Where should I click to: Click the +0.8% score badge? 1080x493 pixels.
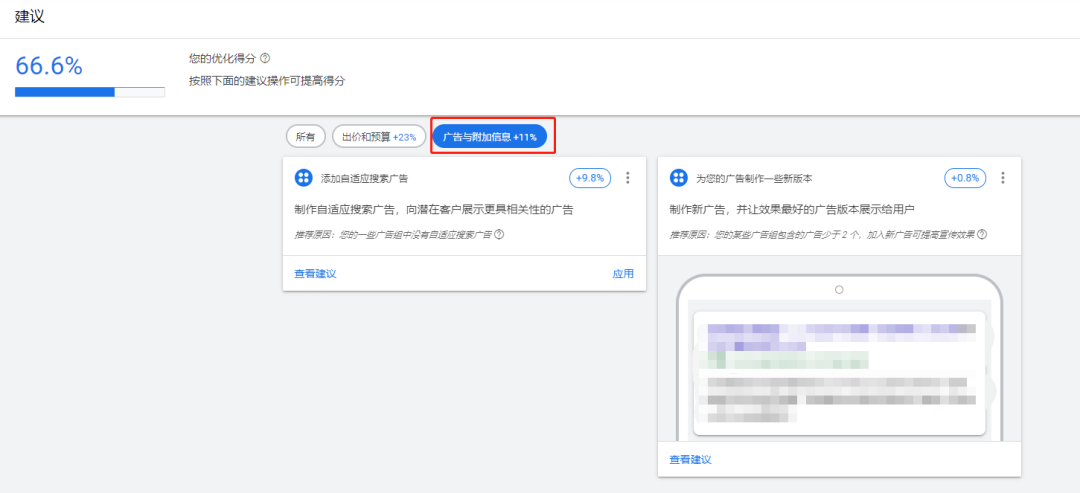click(x=965, y=178)
